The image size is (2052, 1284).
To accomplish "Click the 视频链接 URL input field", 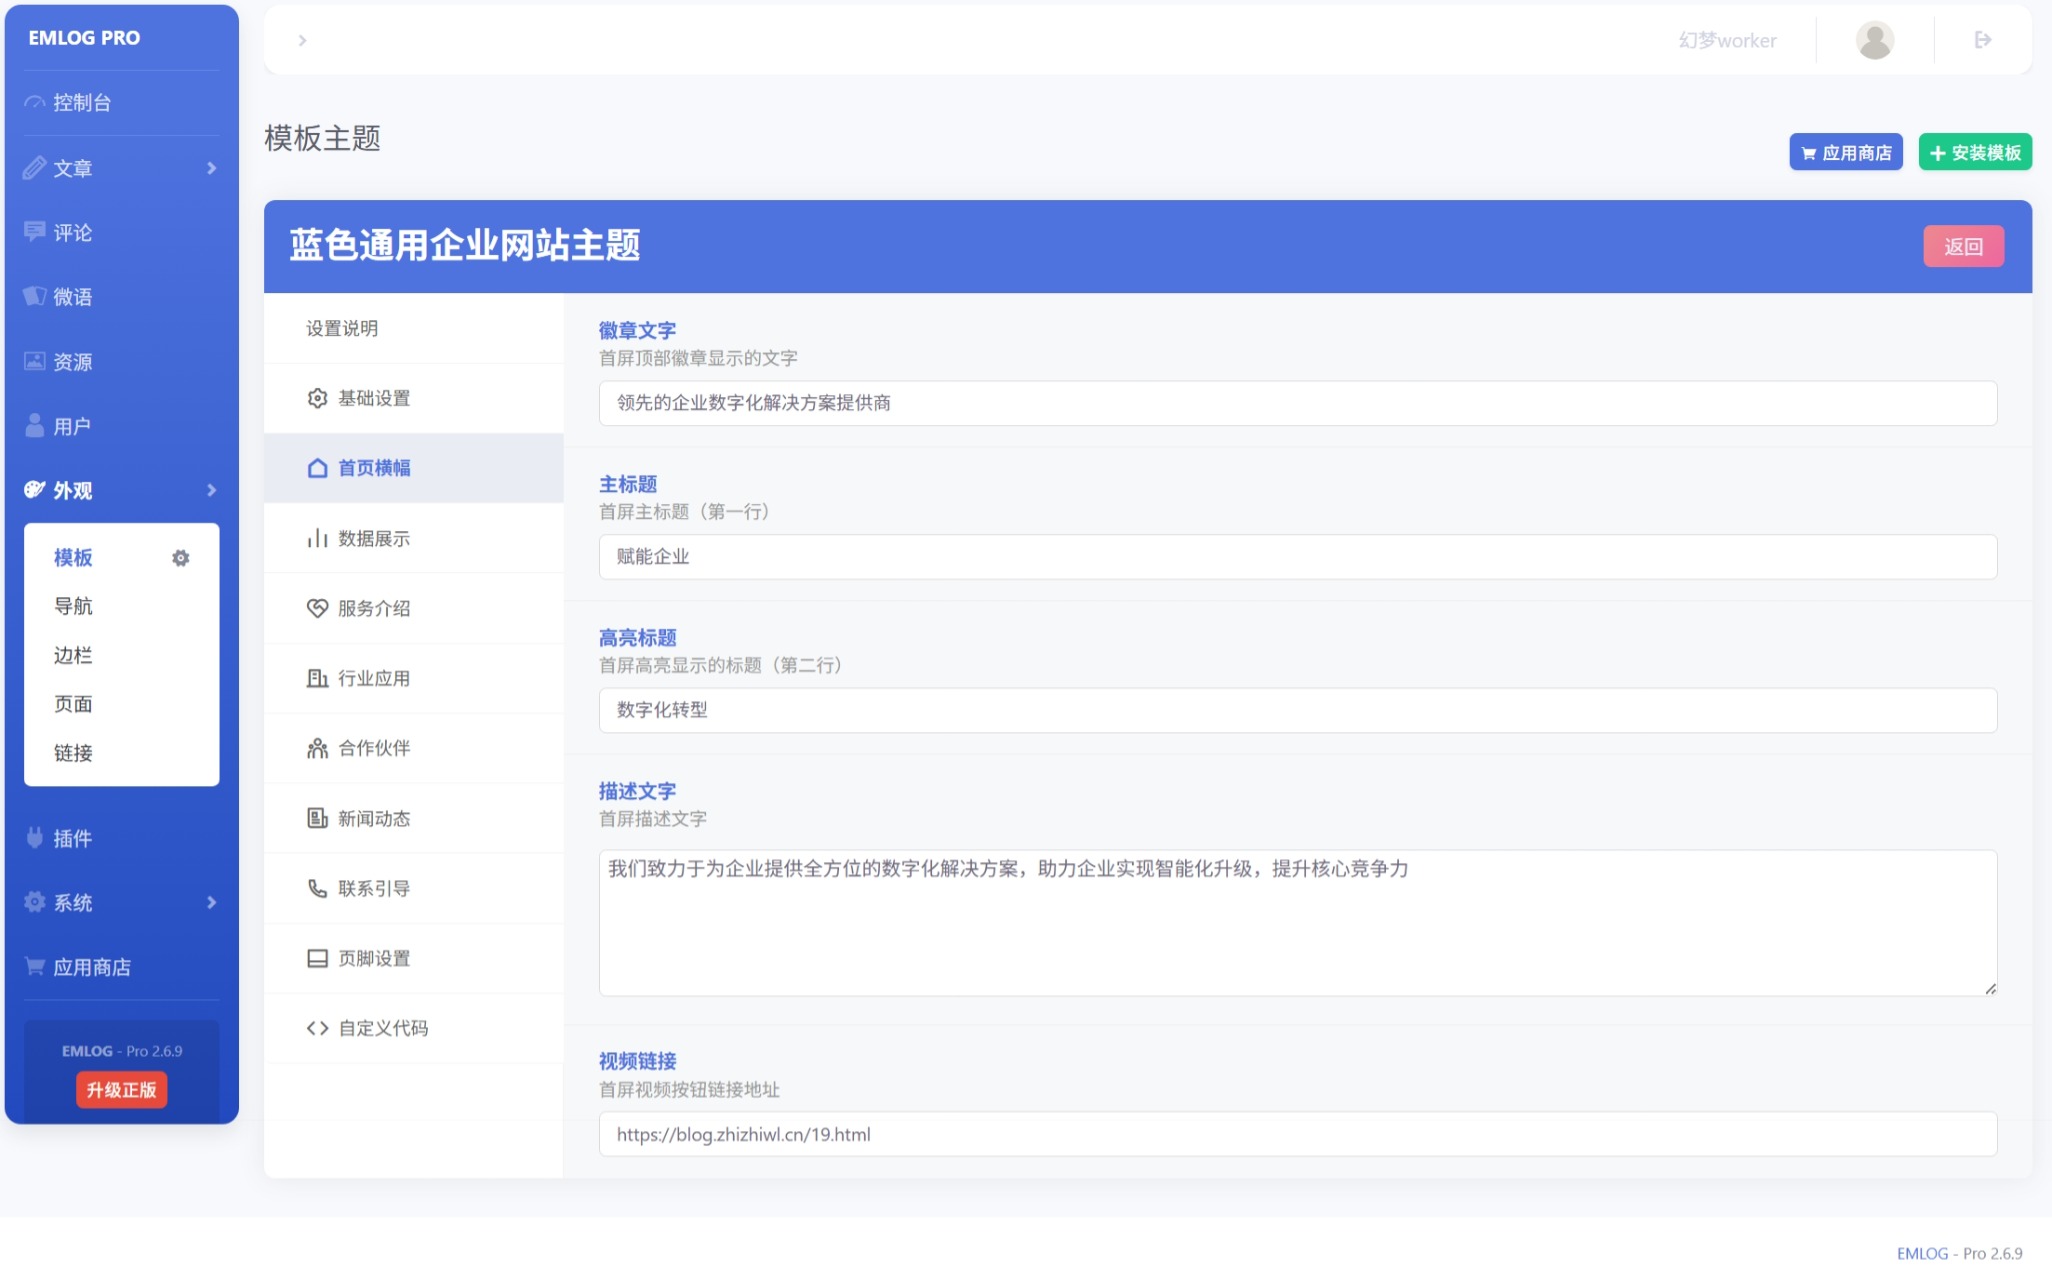I will [x=1297, y=1134].
